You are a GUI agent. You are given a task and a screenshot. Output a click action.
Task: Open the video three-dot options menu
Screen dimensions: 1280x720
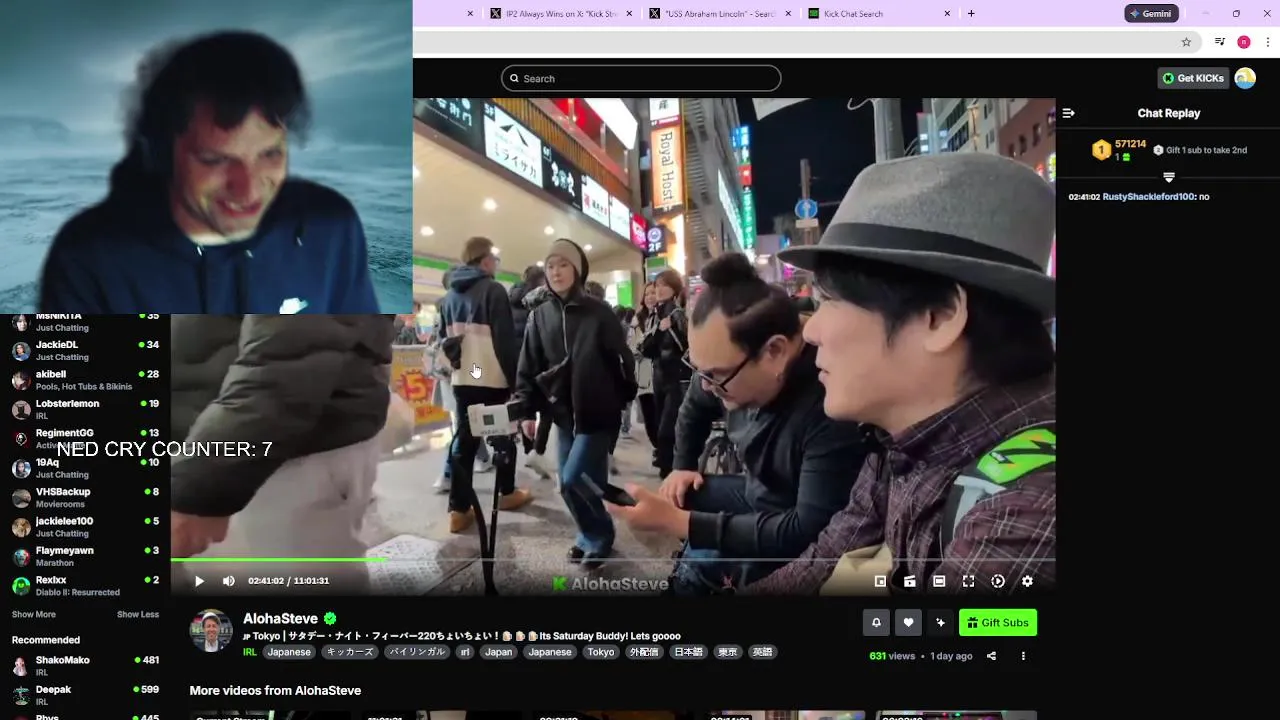pos(1023,656)
